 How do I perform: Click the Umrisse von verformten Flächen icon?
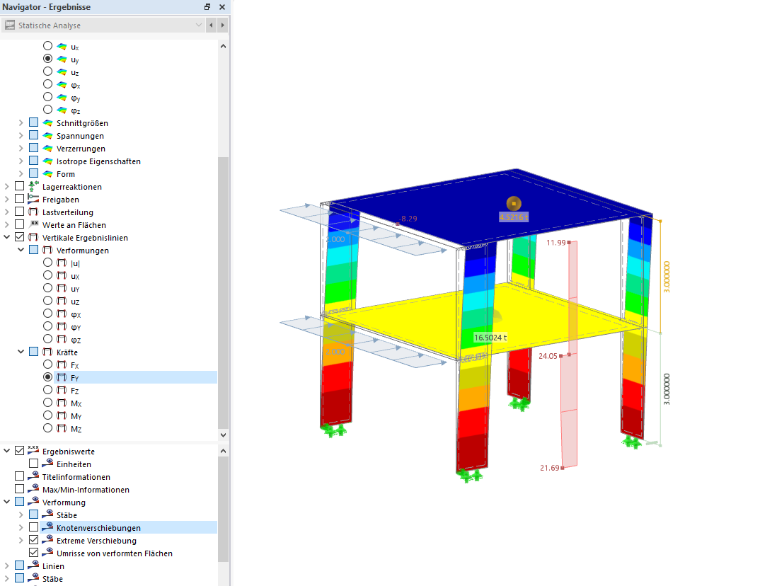coord(48,553)
